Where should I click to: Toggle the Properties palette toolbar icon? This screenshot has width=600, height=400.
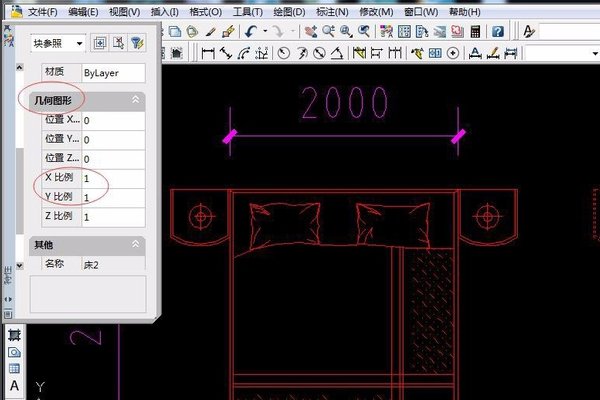coord(386,31)
